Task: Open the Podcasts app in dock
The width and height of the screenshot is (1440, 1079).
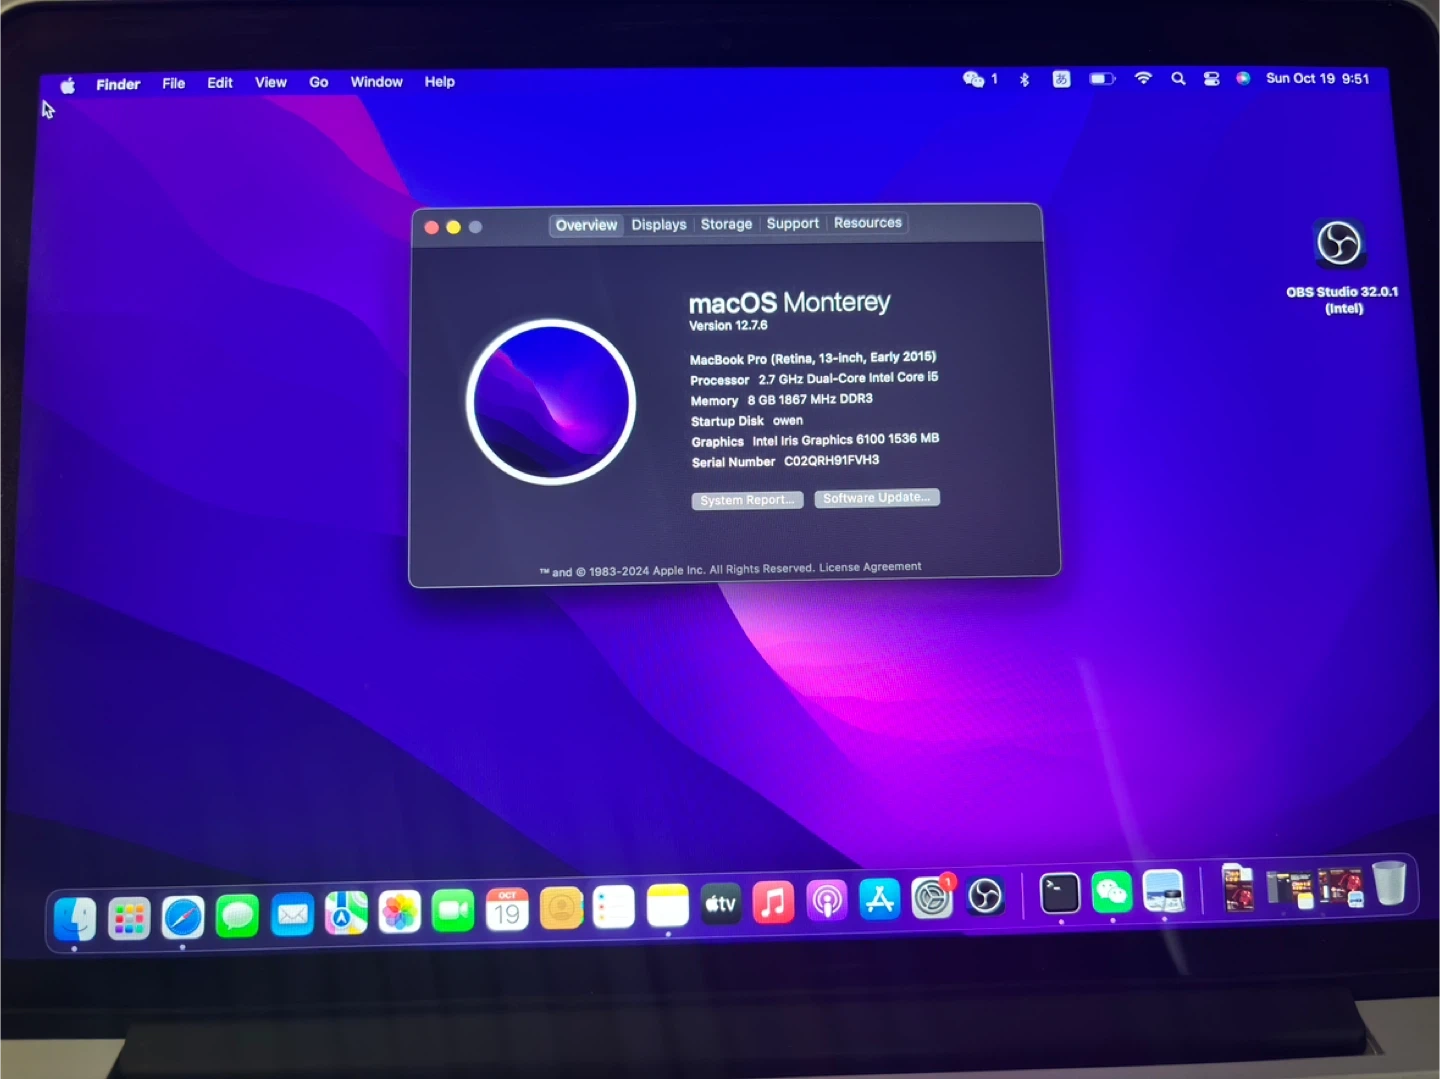Action: [x=827, y=901]
